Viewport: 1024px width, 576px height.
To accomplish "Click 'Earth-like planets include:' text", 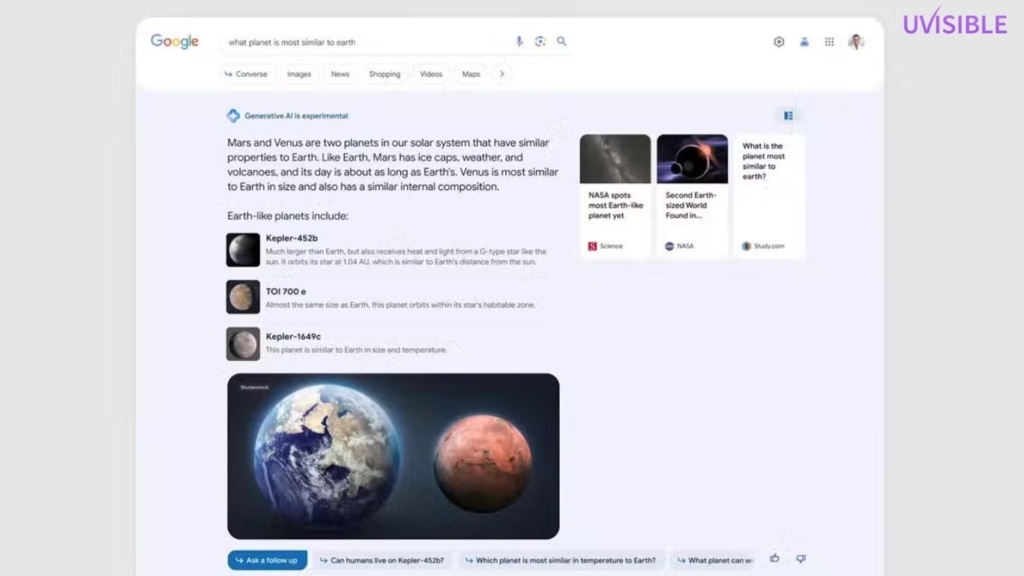I will [287, 216].
